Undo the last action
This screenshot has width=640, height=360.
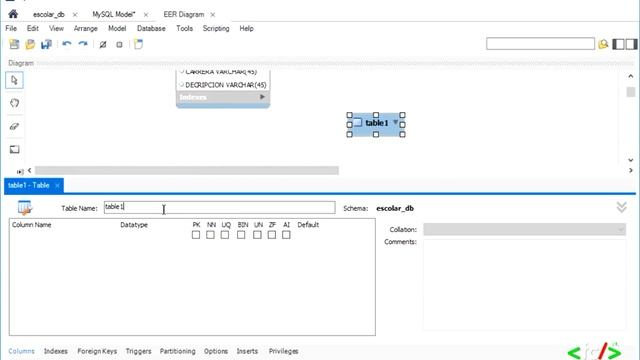(x=67, y=44)
